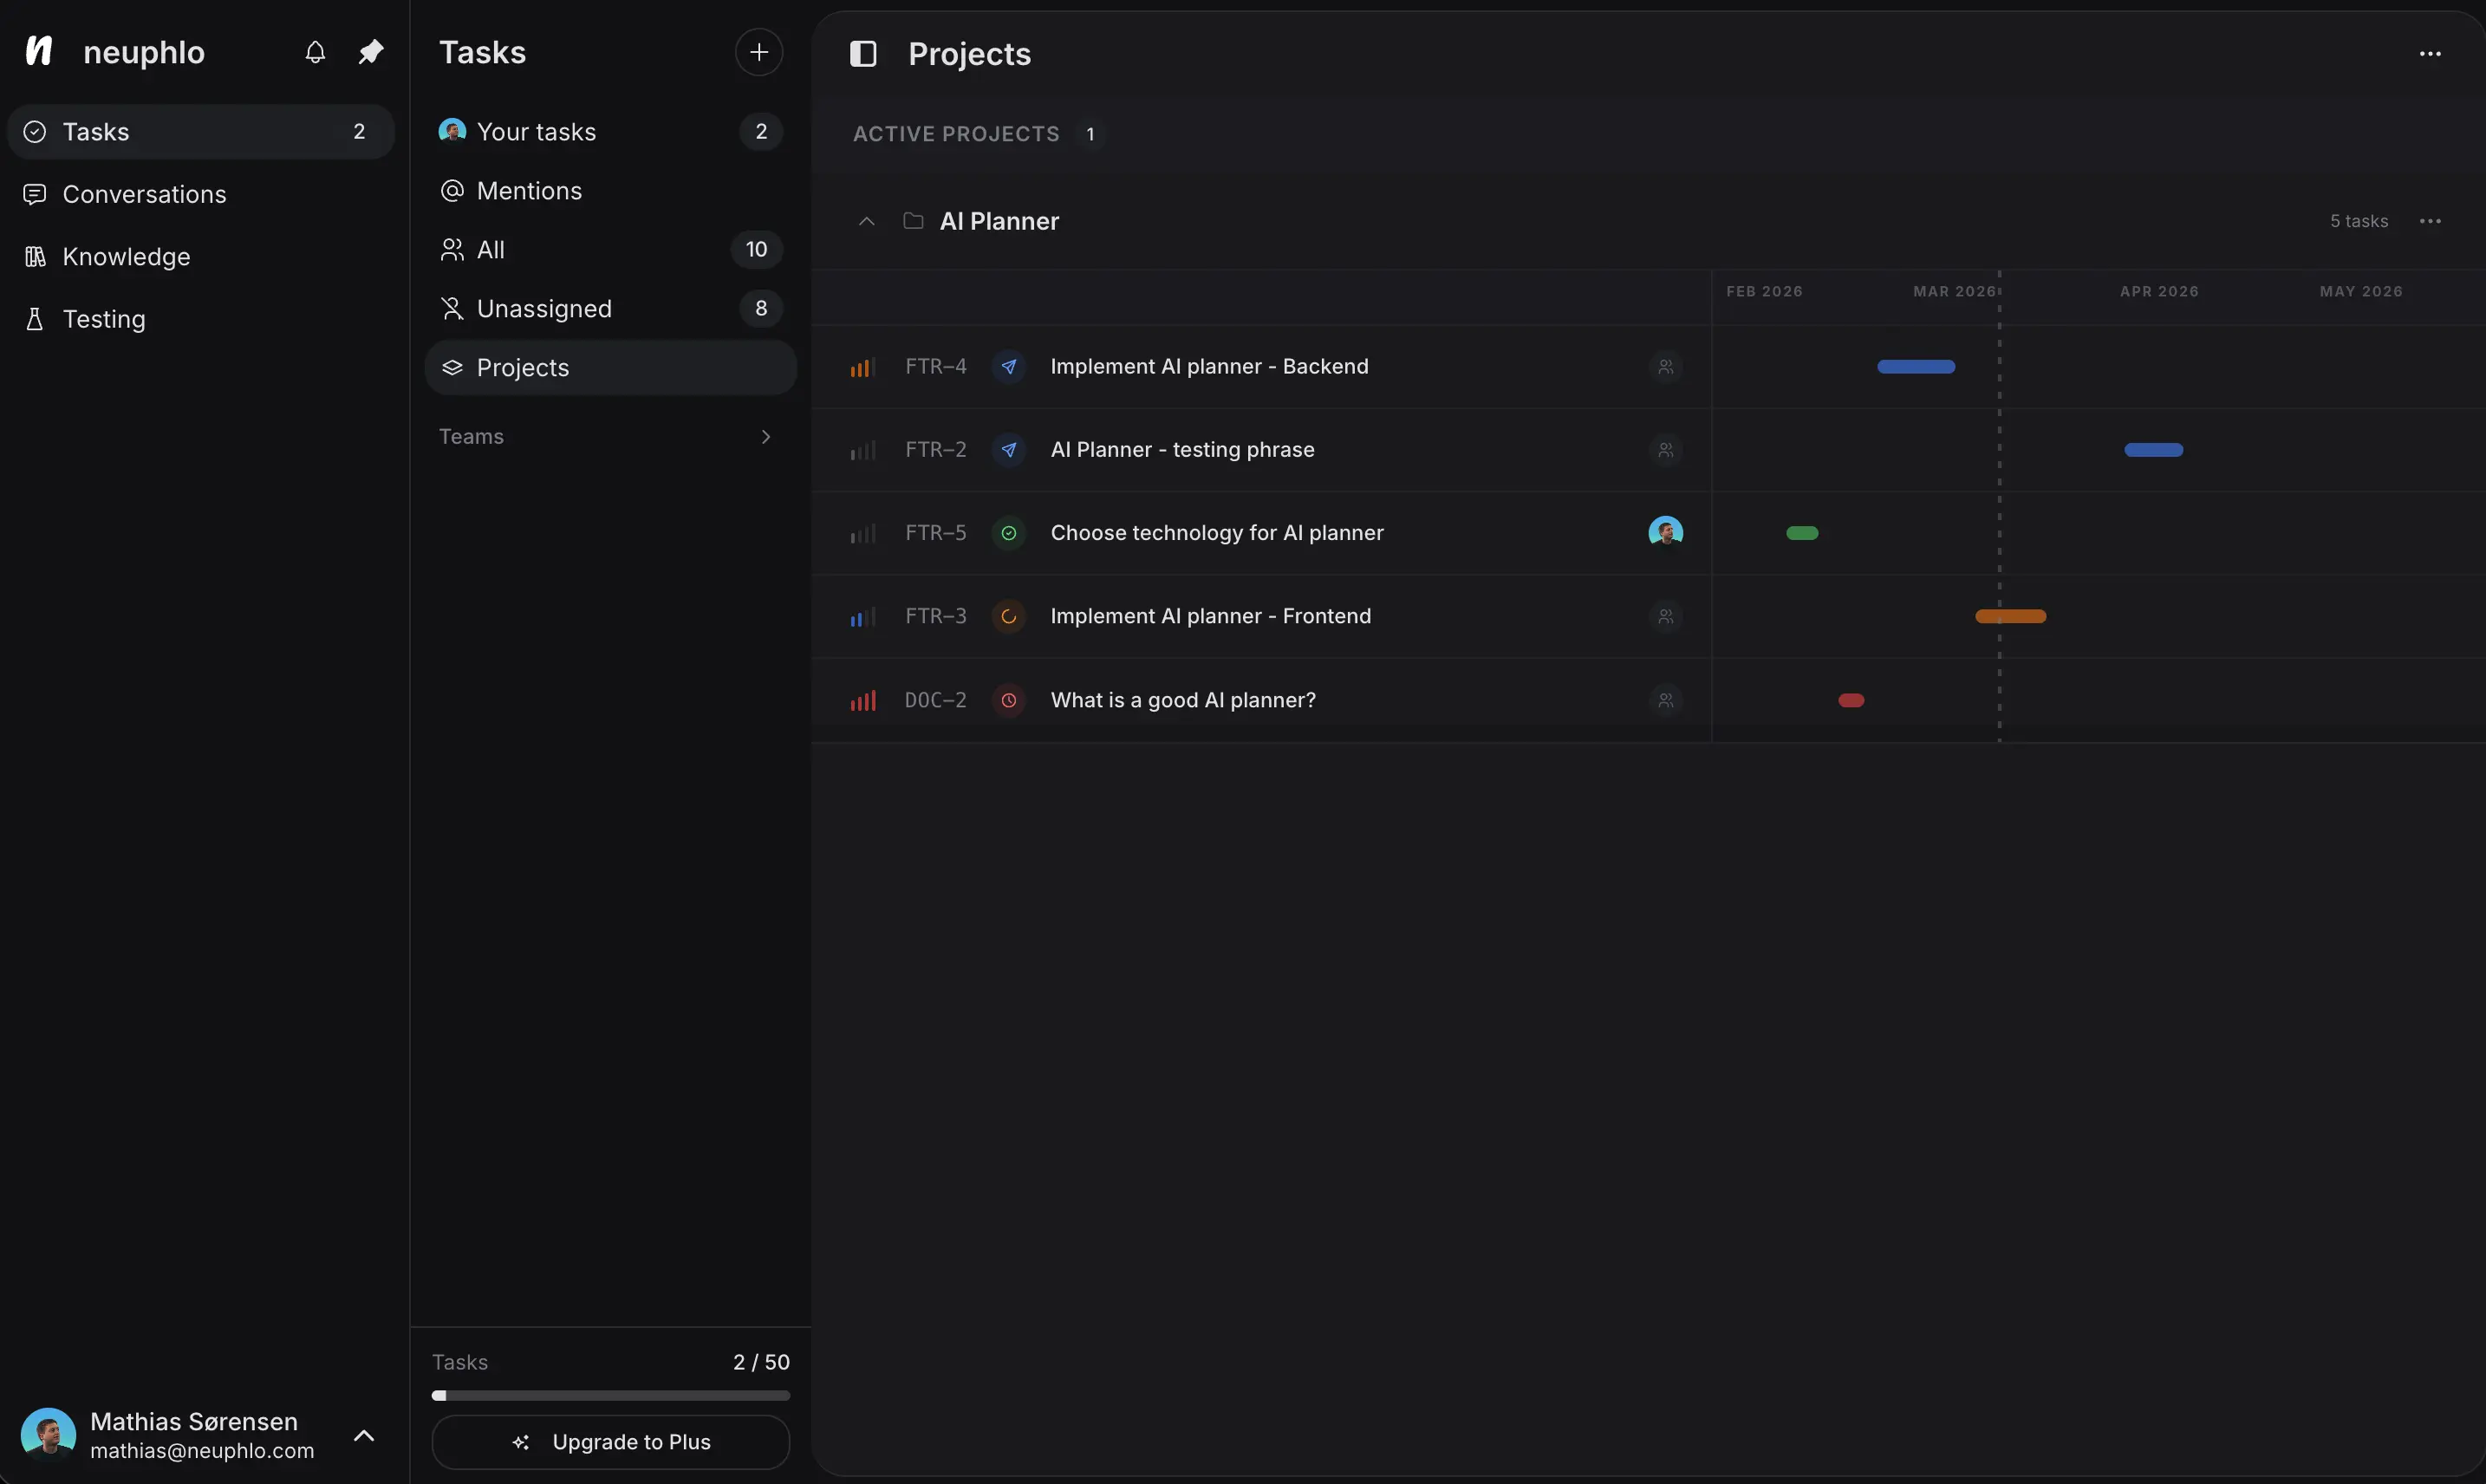
Task: Collapse the sidebar with the panel icon
Action: pyautogui.click(x=862, y=54)
